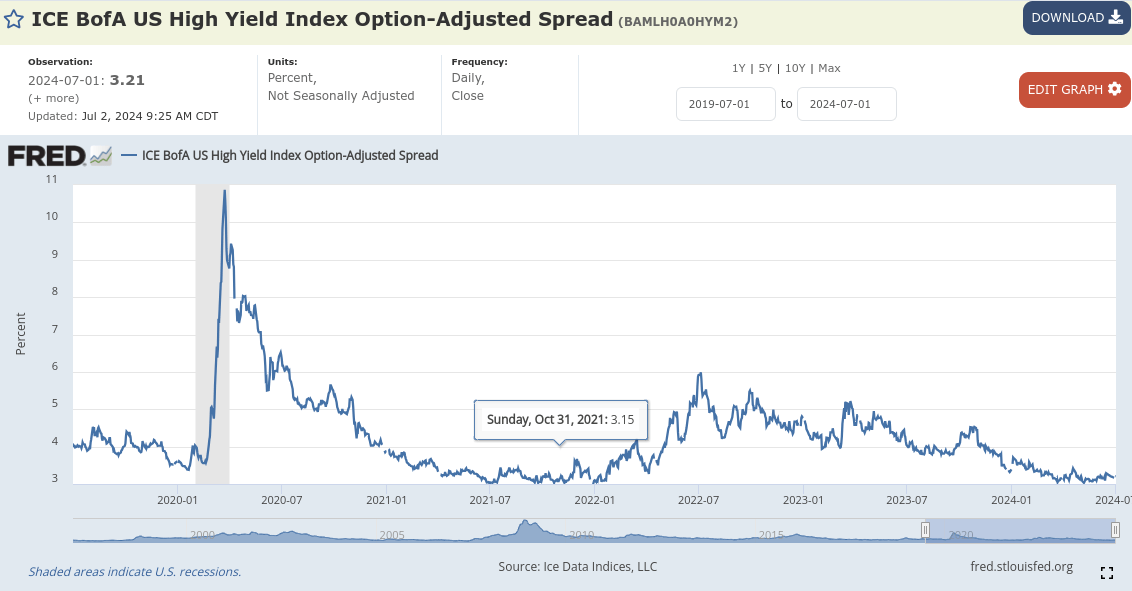1132x591 pixels.
Task: Click the download arrow icon on DOWNLOAD button
Action: pos(1117,17)
